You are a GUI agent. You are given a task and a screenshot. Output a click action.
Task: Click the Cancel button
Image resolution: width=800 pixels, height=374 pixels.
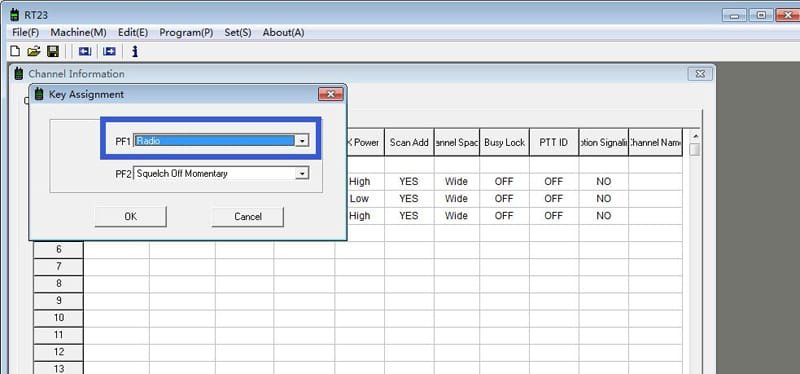tap(247, 217)
